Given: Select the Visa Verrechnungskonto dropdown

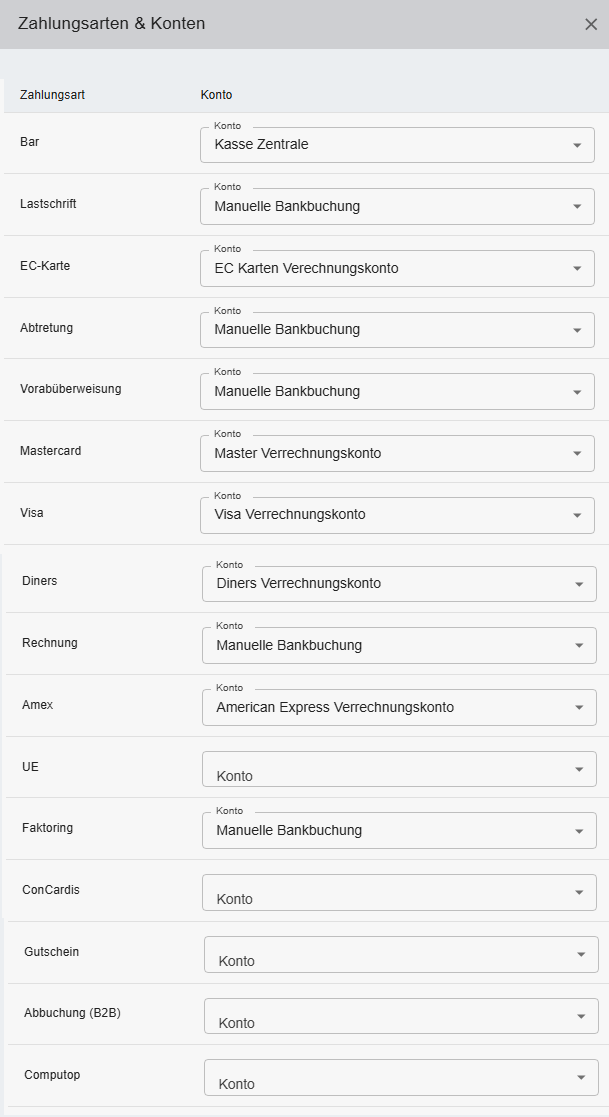Looking at the screenshot, I should (x=397, y=515).
